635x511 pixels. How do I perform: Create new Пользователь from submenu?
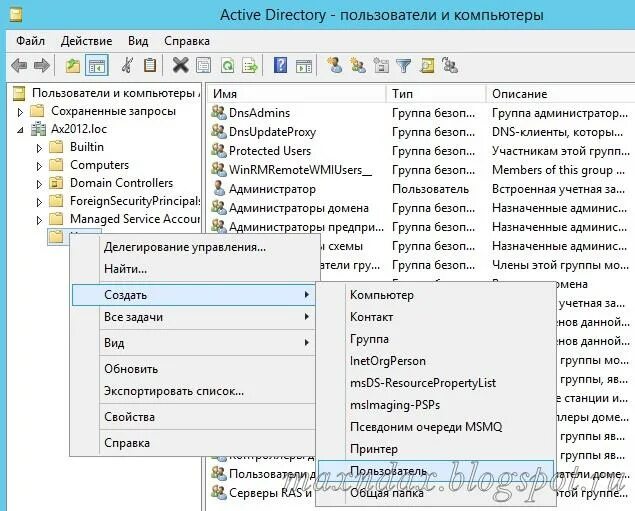[x=436, y=471]
